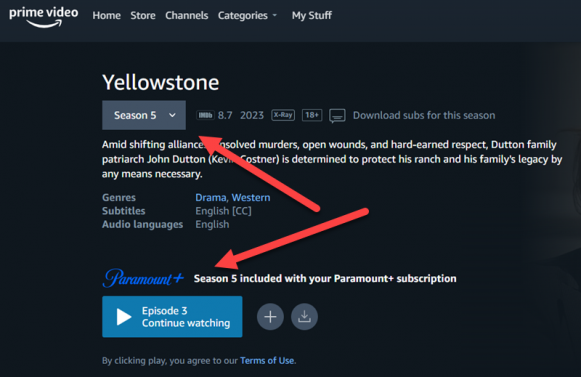
Task: Open the Store section
Action: pos(143,16)
